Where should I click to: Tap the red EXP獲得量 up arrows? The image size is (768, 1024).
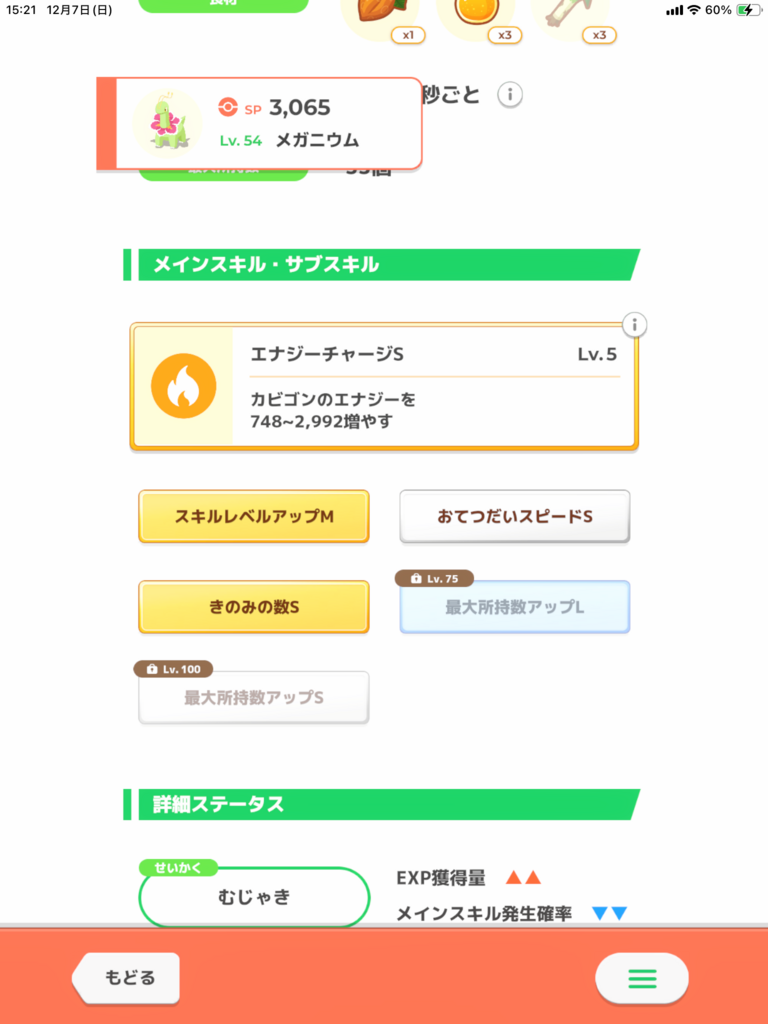pyautogui.click(x=523, y=878)
